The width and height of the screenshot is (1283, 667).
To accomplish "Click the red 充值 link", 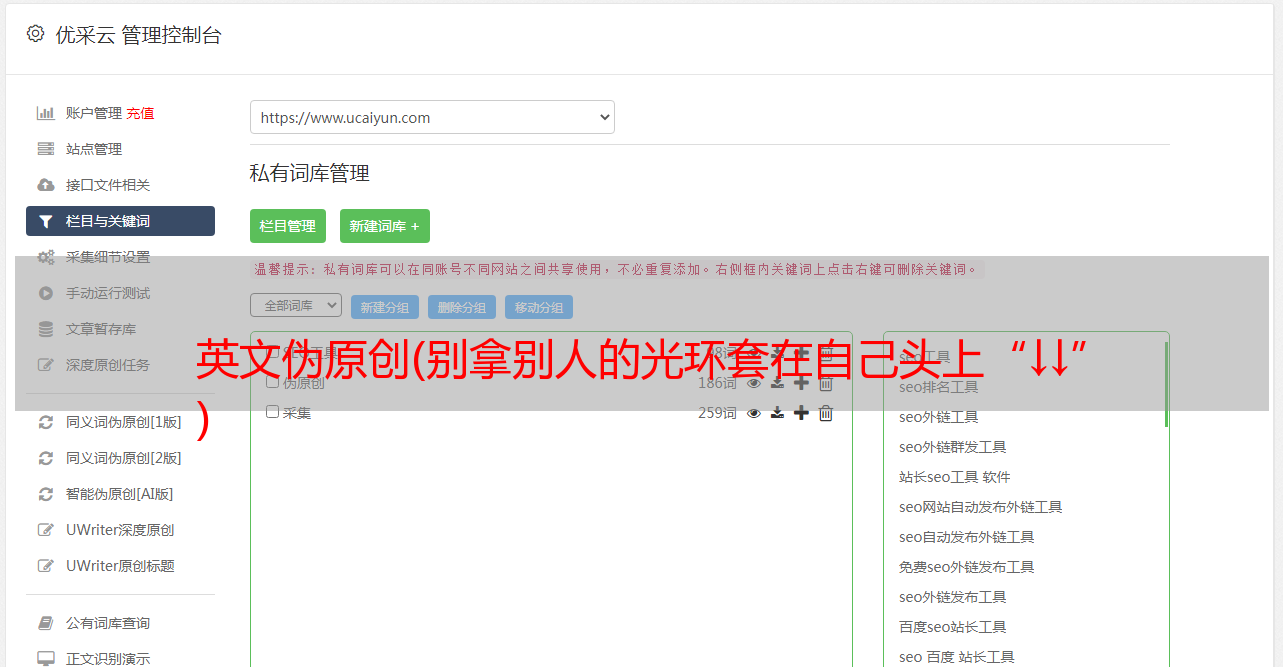I will click(140, 113).
